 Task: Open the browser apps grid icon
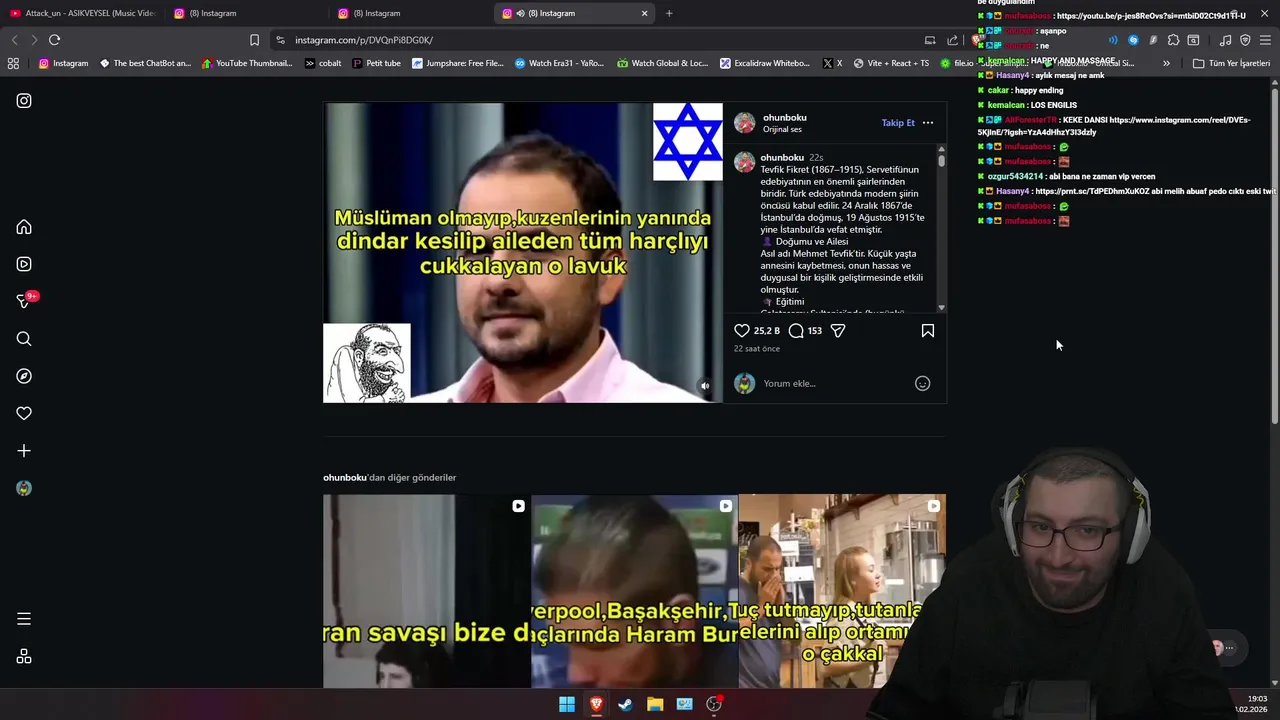[x=13, y=63]
